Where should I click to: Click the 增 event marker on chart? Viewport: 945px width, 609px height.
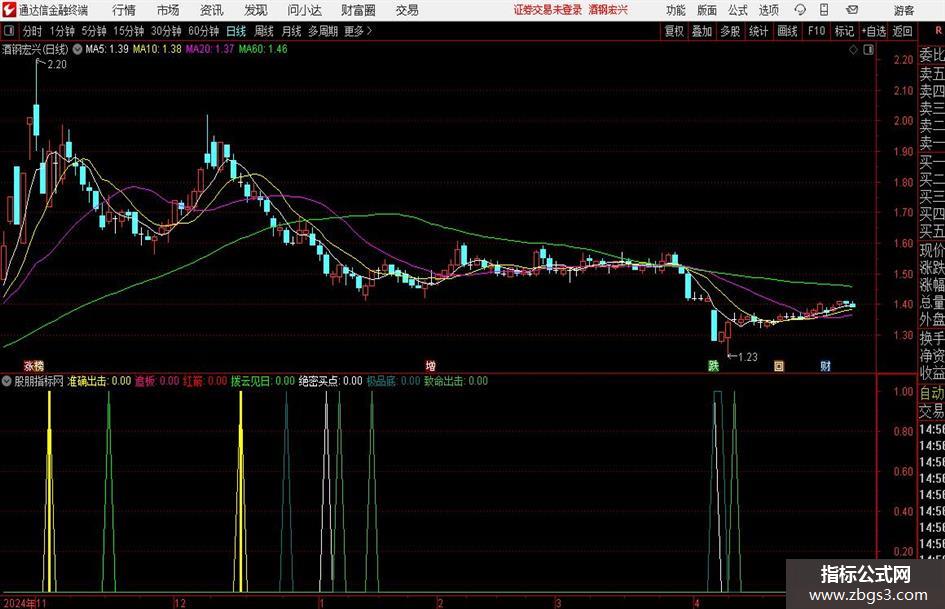point(430,365)
